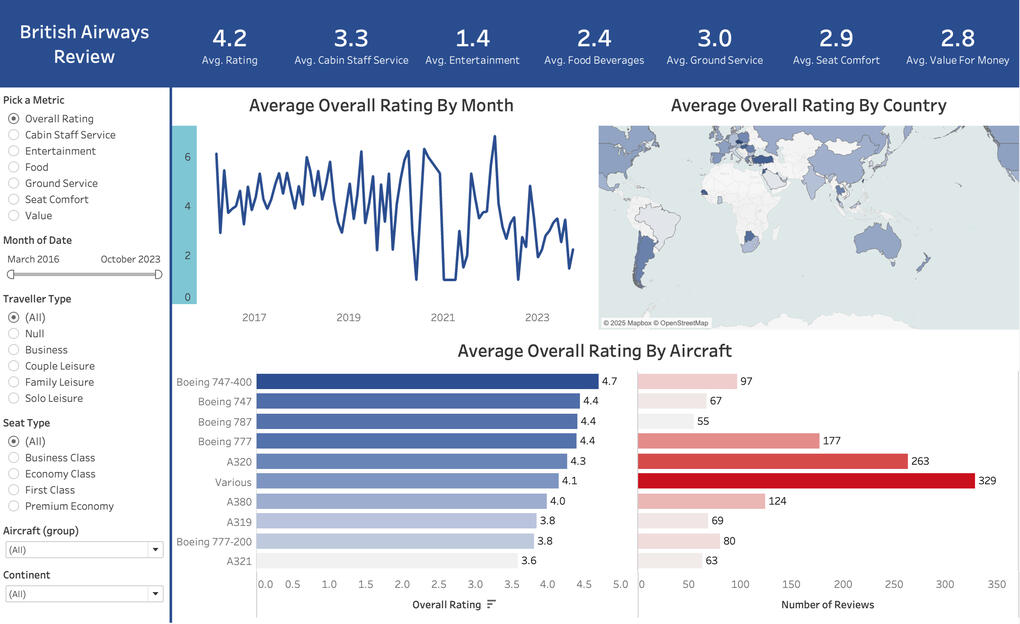This screenshot has width=1020, height=624.
Task: Click the Average Overall Rating By Country title
Action: (x=809, y=105)
